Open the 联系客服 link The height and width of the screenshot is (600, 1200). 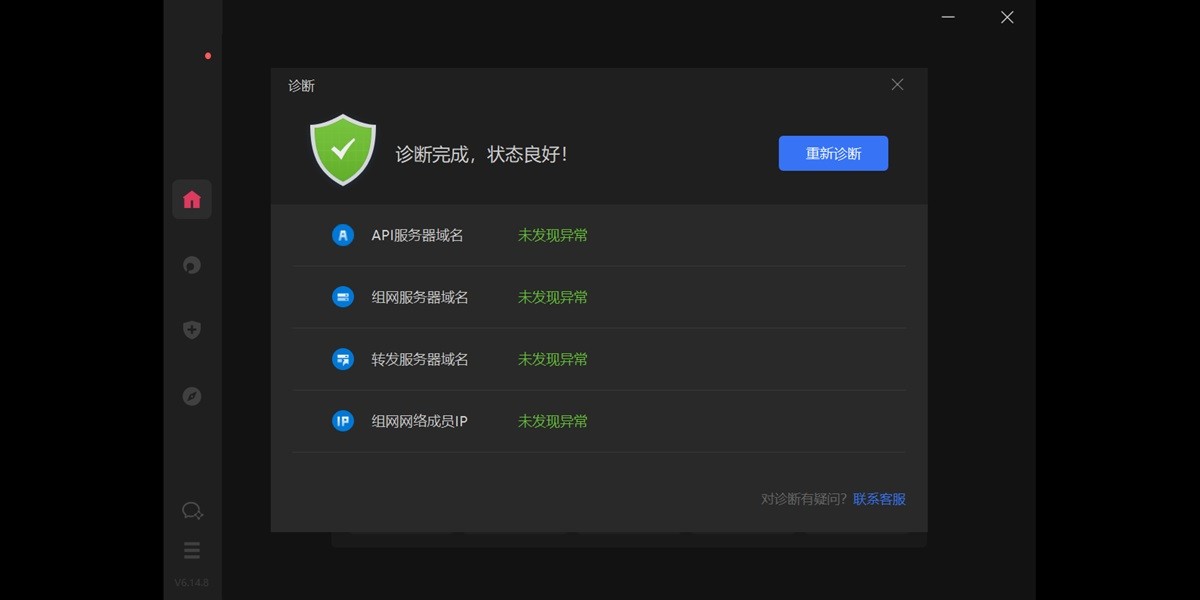click(879, 498)
